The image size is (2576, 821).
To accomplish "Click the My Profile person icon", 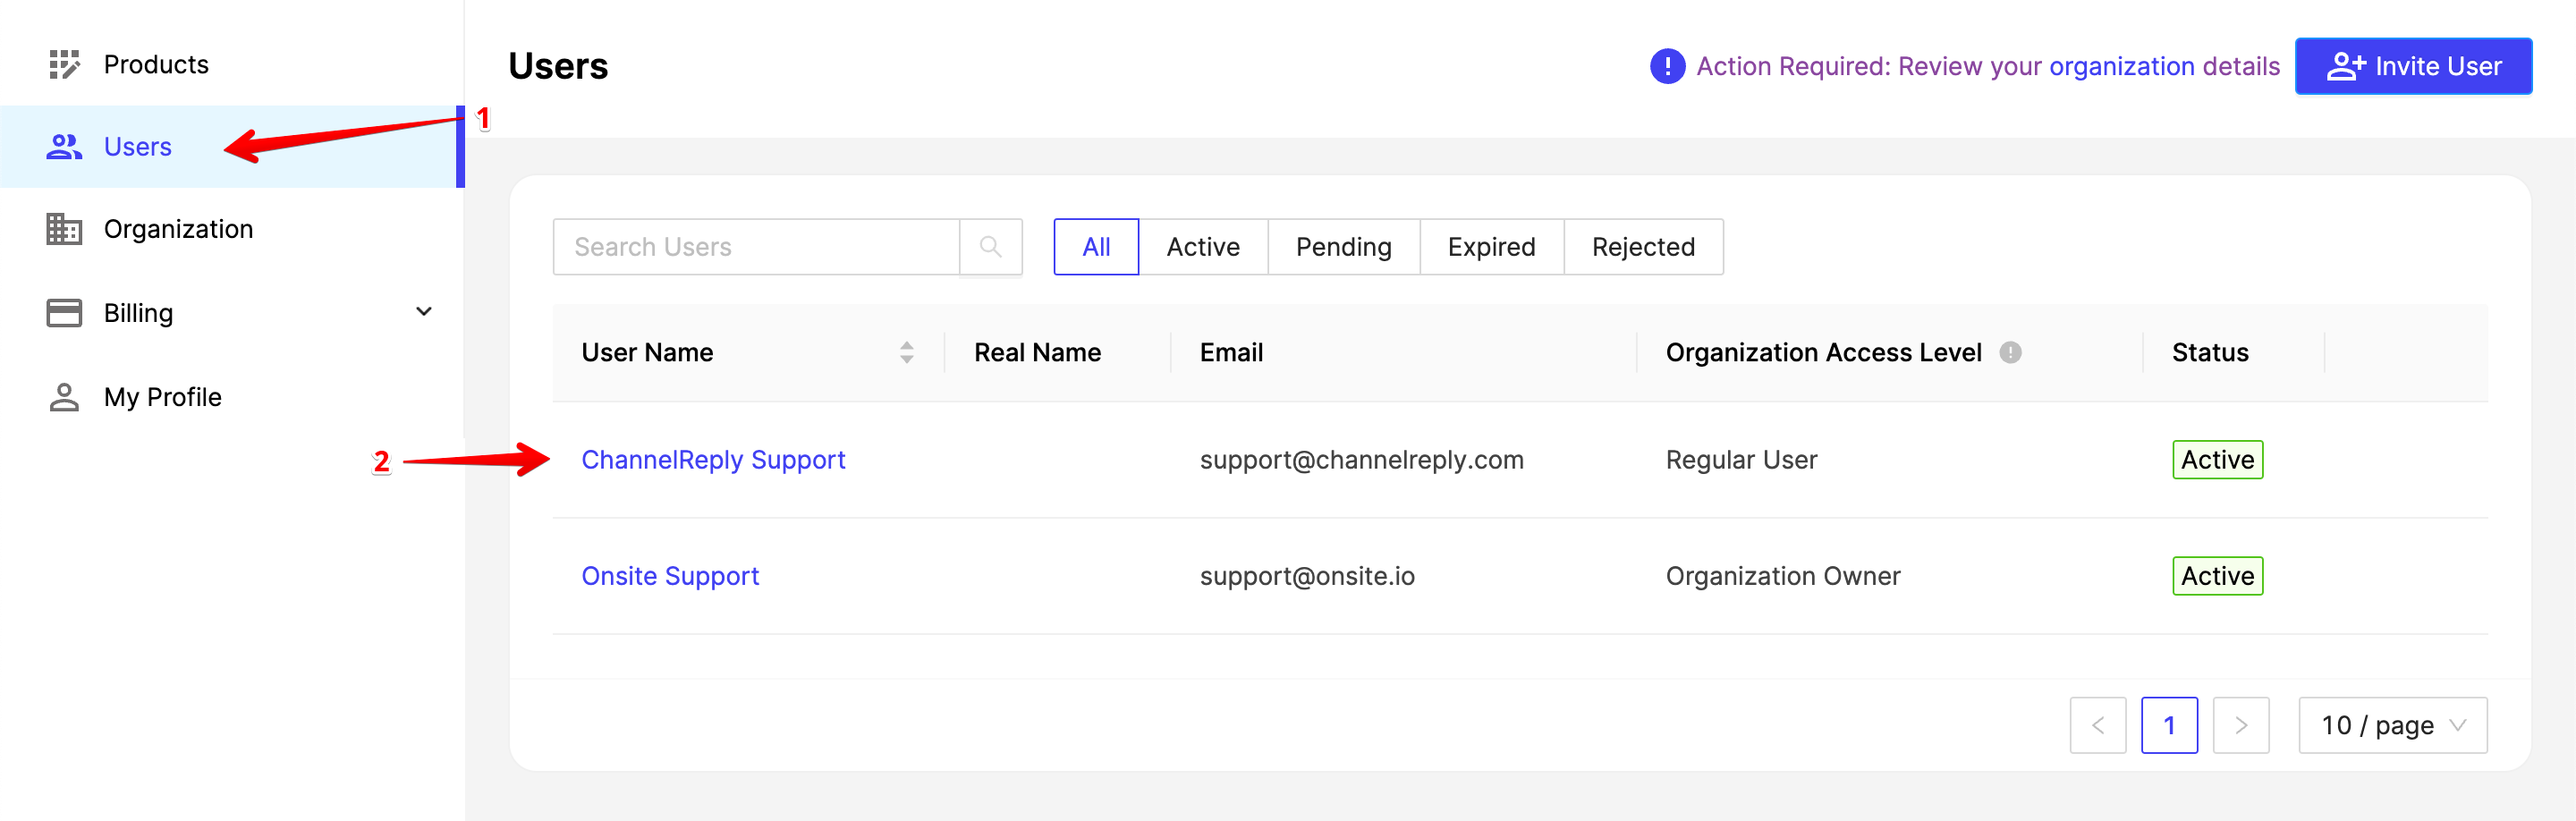I will tap(64, 397).
